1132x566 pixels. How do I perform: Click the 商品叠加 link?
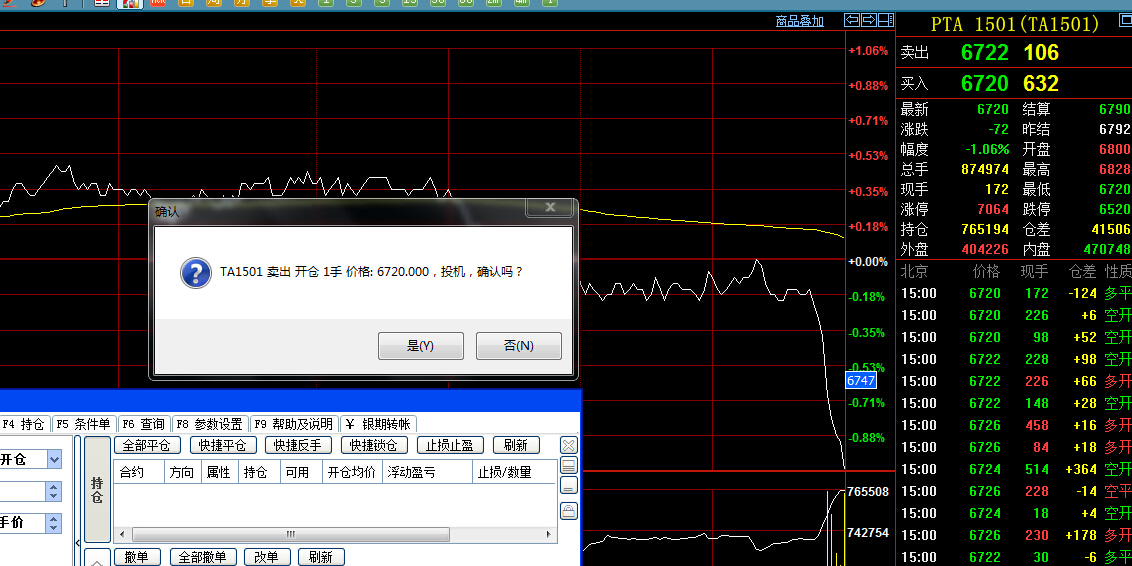pos(800,21)
